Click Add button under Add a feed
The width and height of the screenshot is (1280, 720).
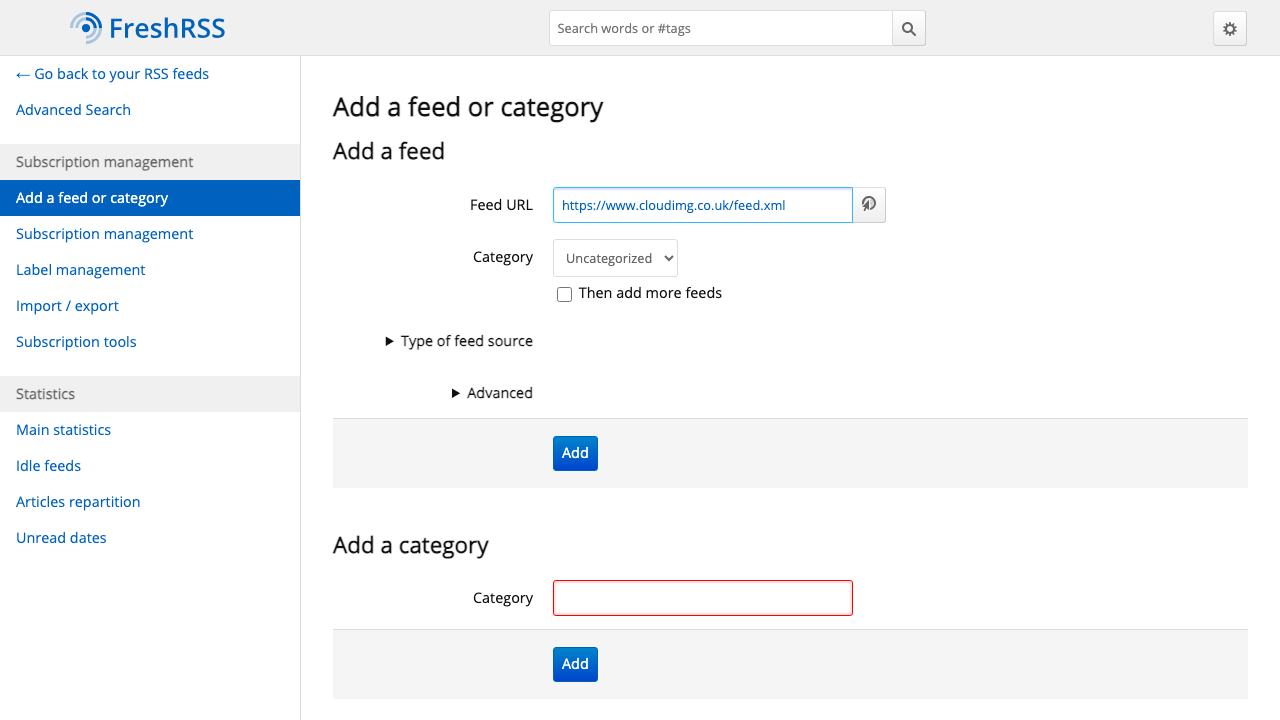(575, 453)
